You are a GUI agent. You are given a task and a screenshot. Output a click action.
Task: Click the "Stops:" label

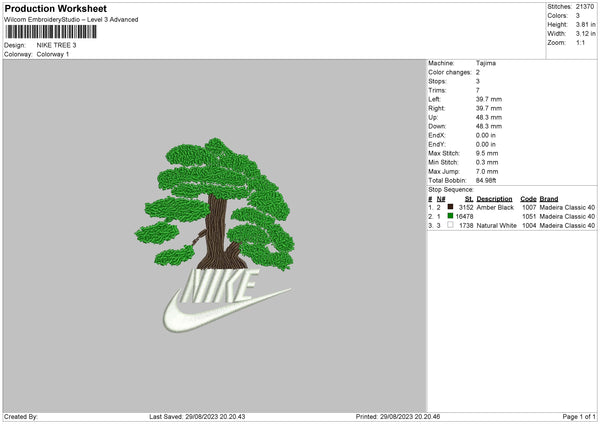(x=437, y=82)
